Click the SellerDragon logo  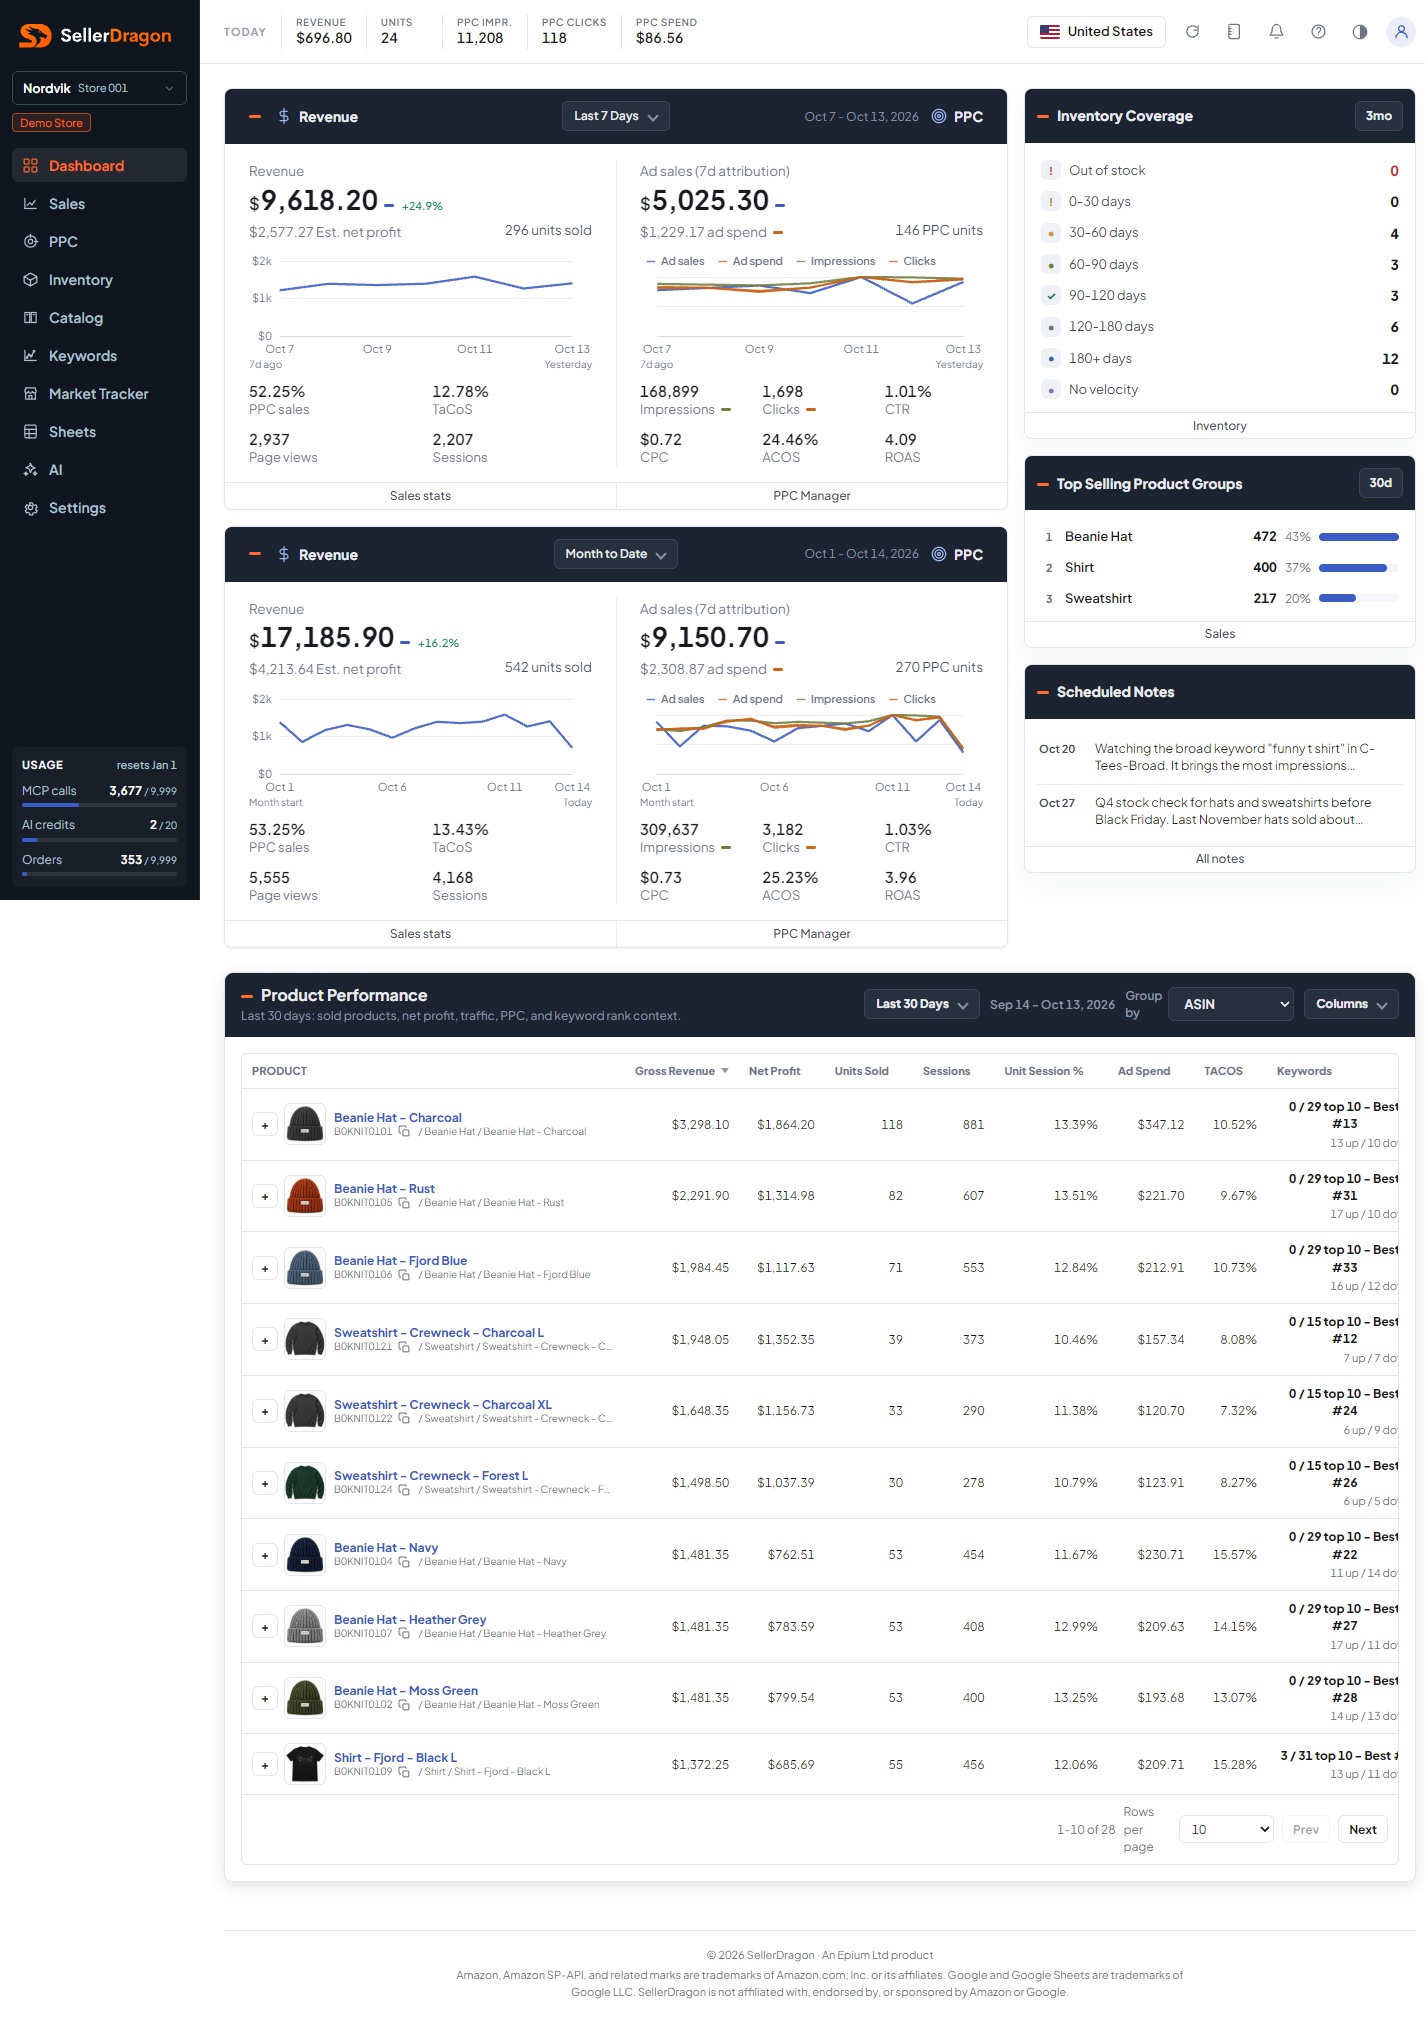(x=96, y=36)
